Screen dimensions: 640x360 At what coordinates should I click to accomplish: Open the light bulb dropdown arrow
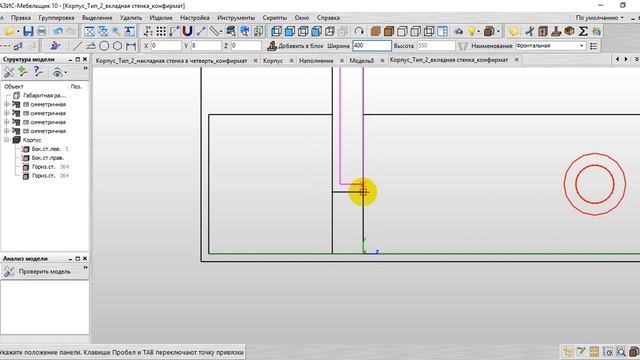click(x=479, y=31)
